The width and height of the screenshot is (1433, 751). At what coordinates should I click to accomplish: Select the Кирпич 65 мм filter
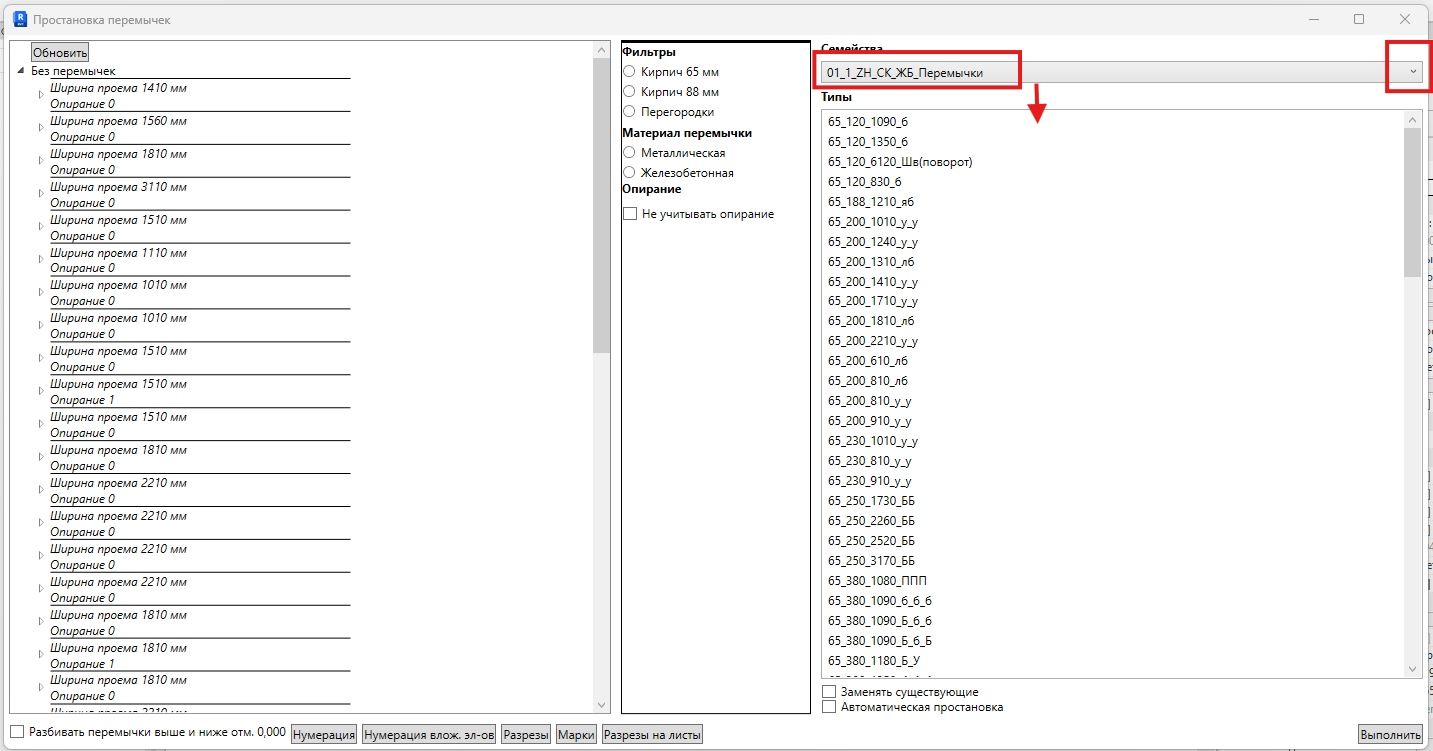[629, 72]
